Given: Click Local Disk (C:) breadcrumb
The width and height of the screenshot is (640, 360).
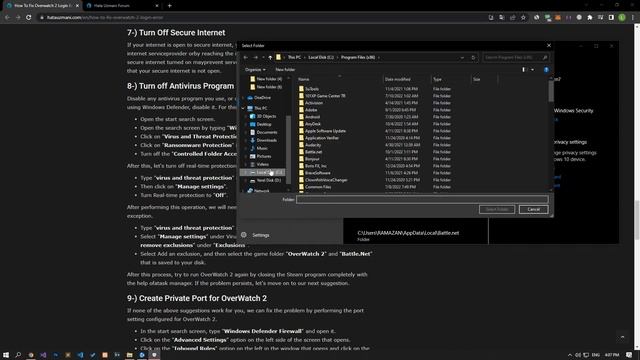Looking at the screenshot, I should (321, 58).
